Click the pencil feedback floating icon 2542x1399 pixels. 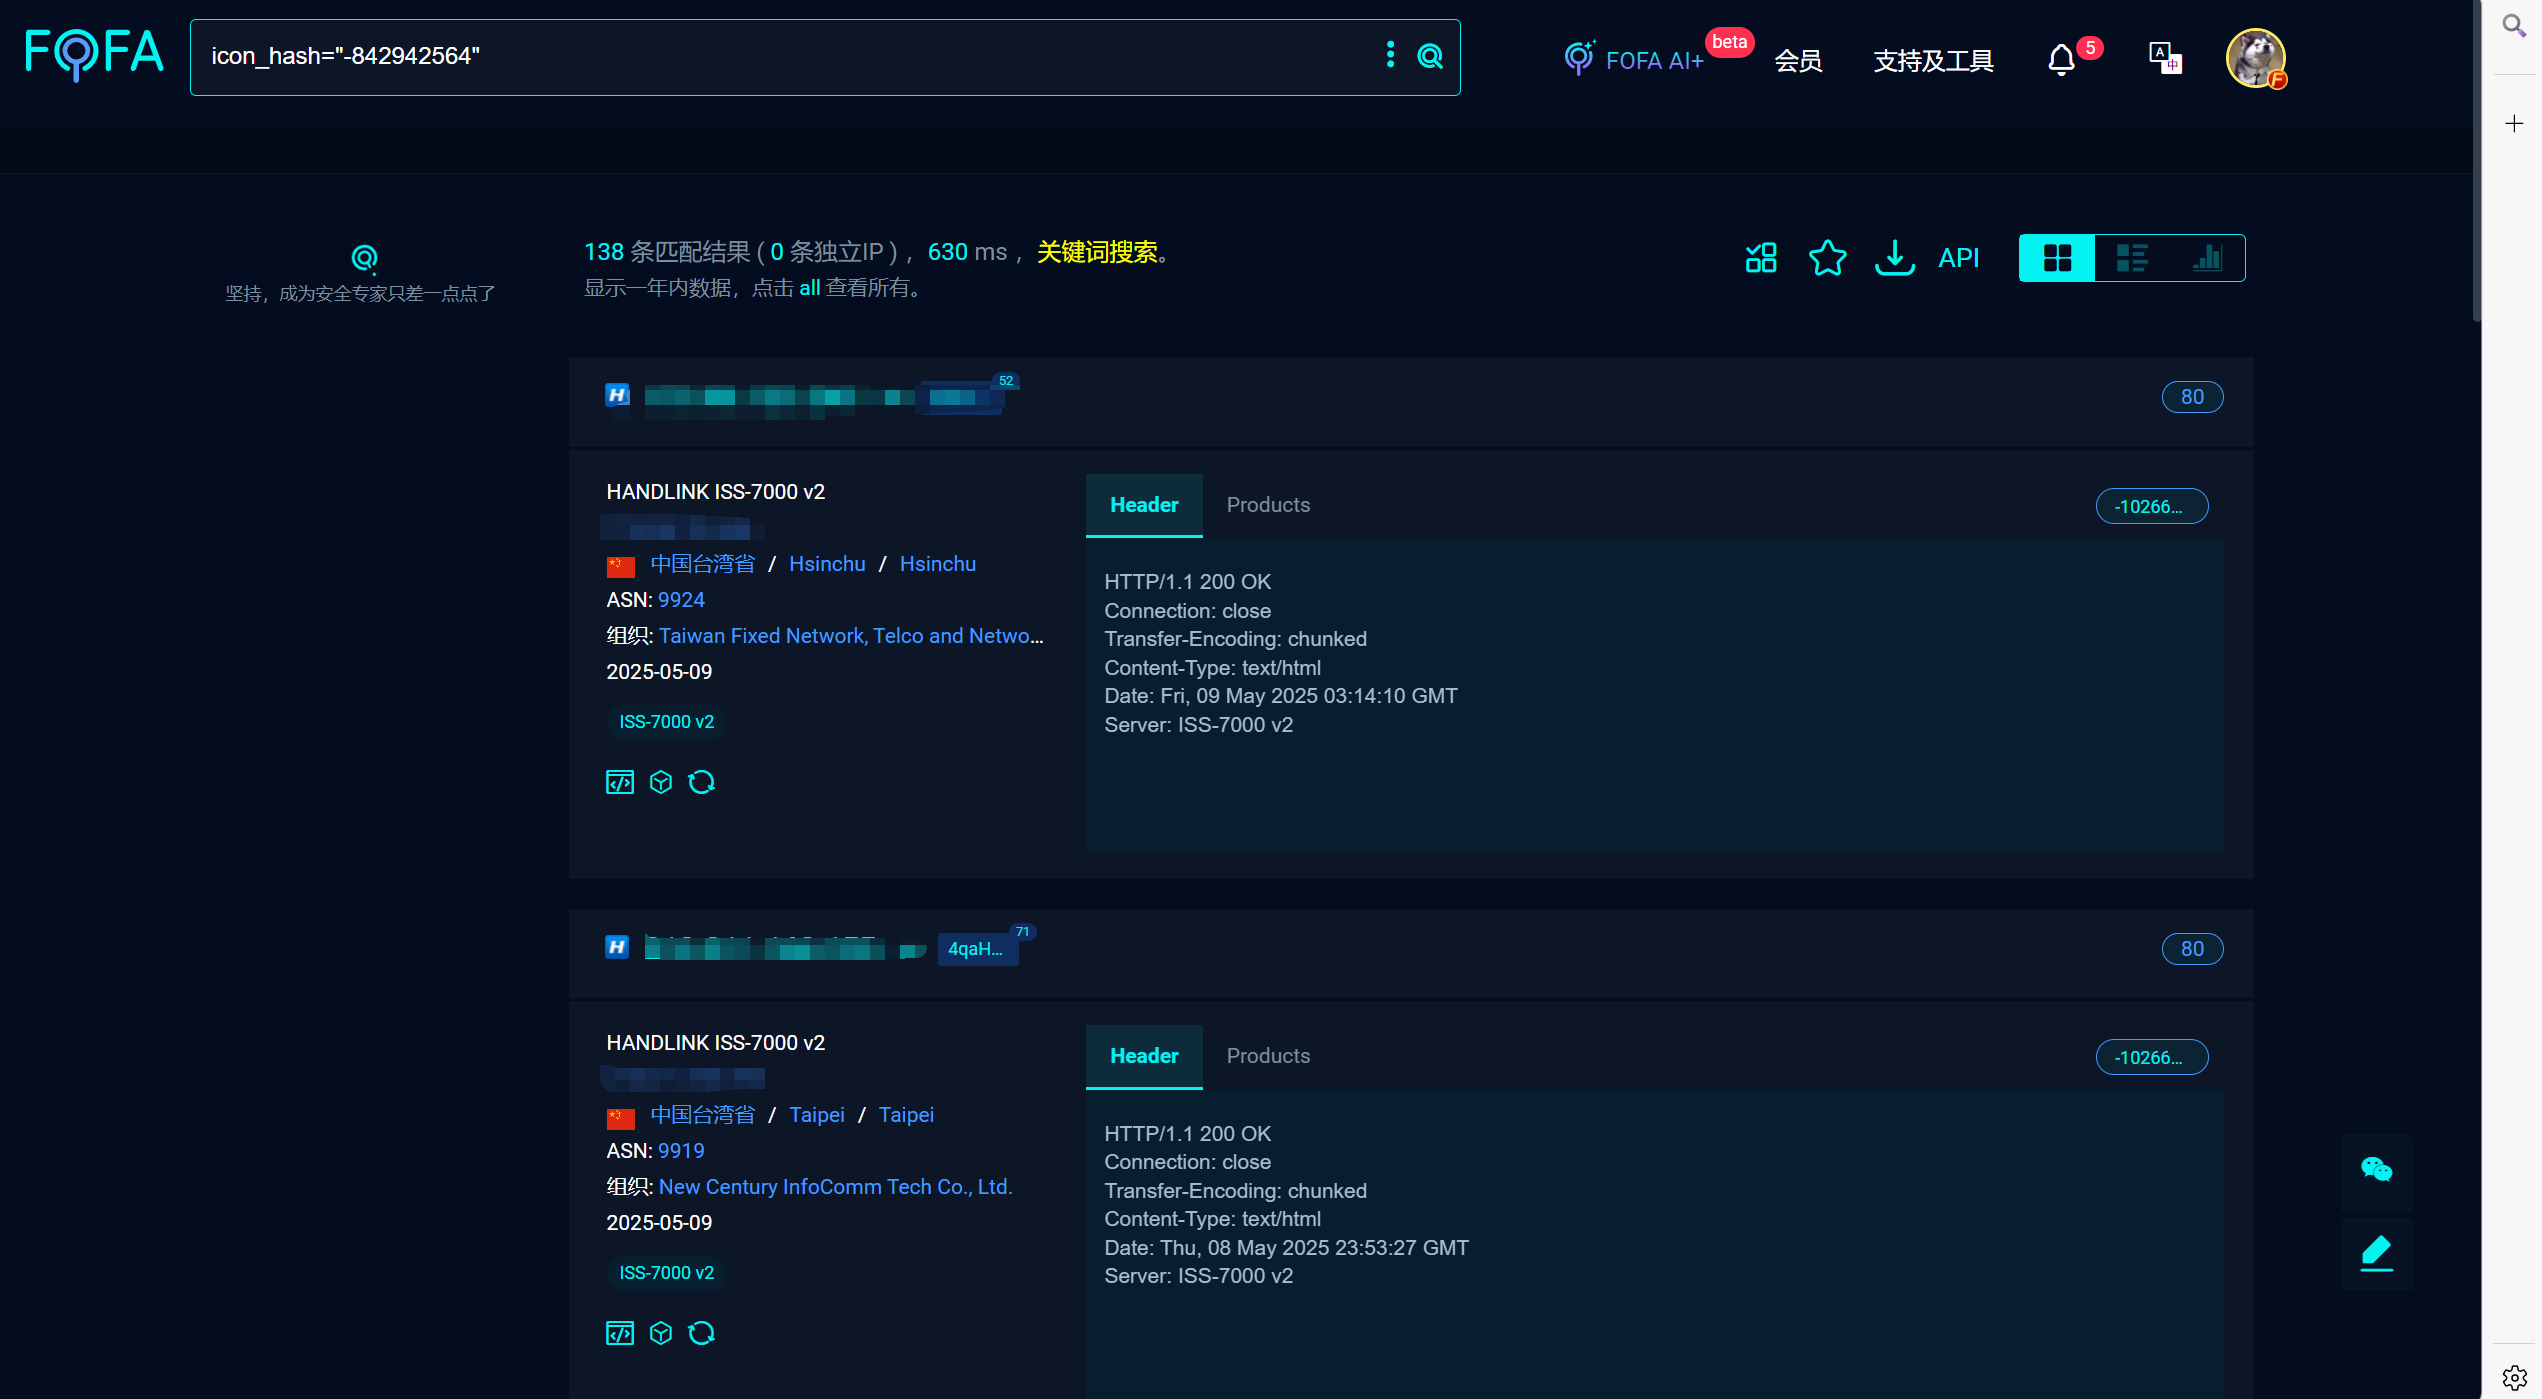[x=2376, y=1253]
